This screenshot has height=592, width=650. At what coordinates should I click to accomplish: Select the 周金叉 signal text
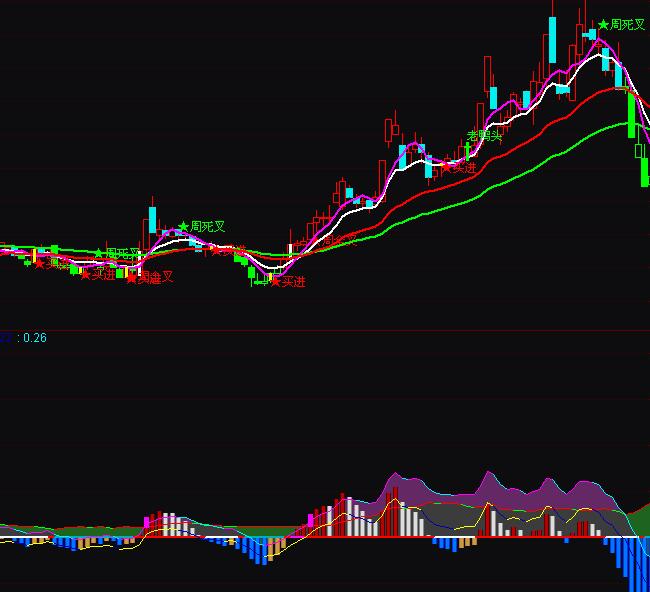point(155,277)
